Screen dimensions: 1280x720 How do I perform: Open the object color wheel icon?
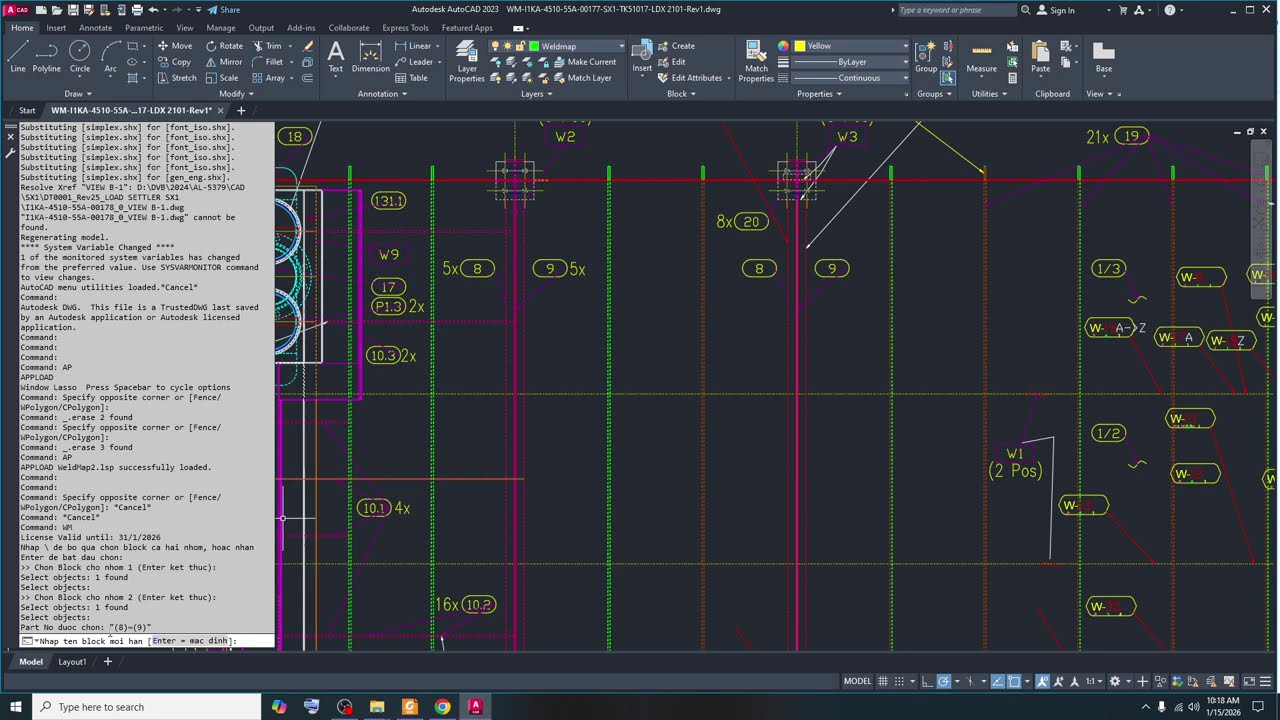(x=783, y=46)
